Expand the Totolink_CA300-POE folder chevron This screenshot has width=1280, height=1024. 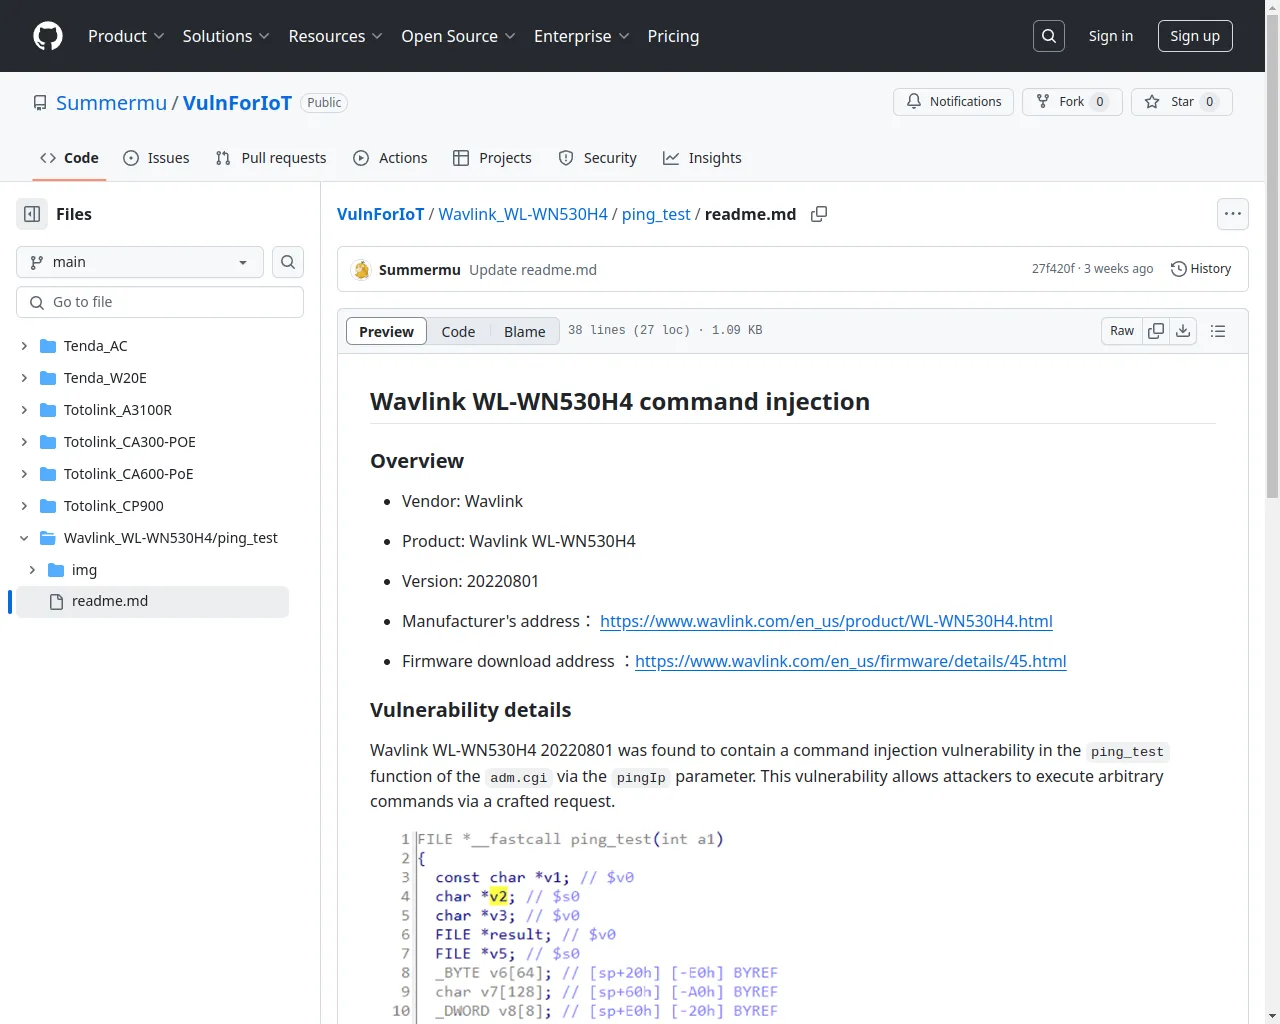click(x=24, y=442)
